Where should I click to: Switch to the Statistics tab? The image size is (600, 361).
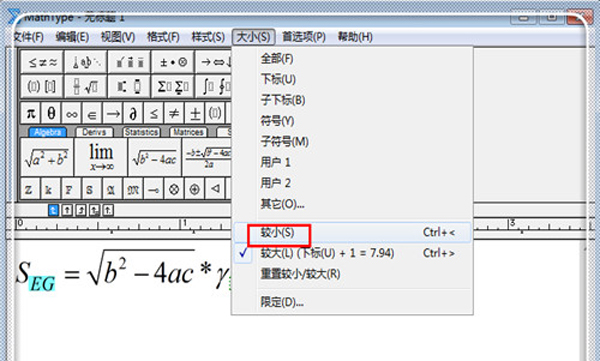click(x=141, y=132)
